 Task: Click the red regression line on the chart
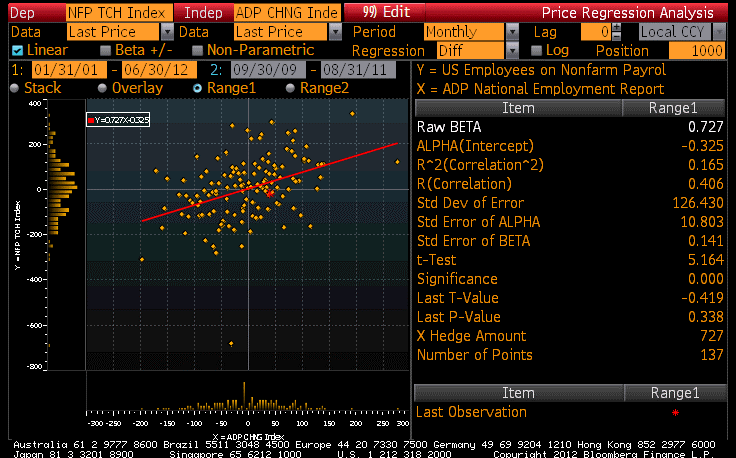270,182
